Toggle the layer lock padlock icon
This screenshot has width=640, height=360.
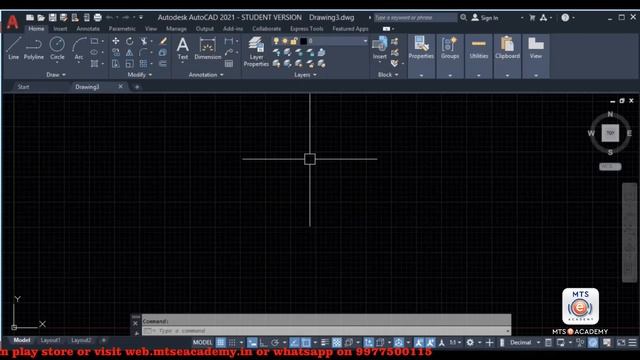point(294,41)
